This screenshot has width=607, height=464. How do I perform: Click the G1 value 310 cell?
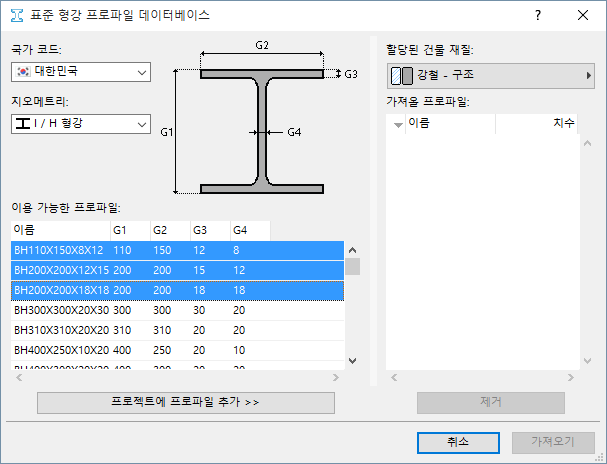click(x=122, y=330)
